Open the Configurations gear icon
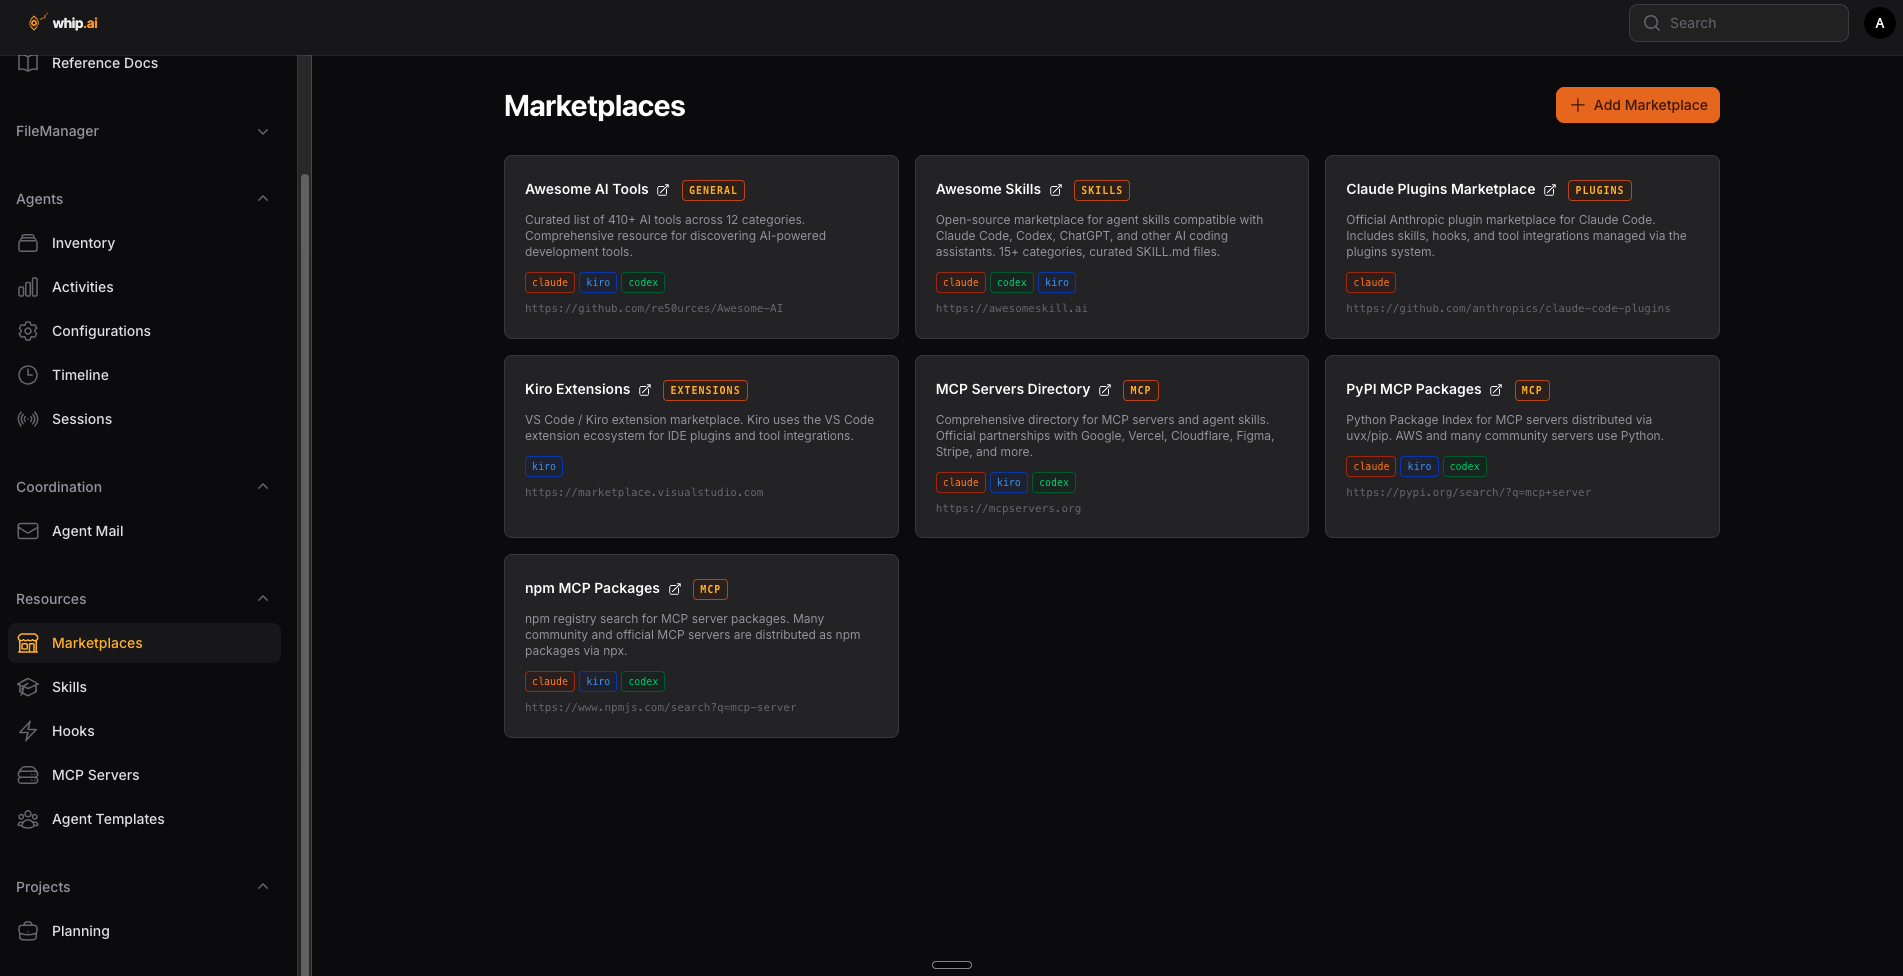The height and width of the screenshot is (976, 1903). (28, 331)
